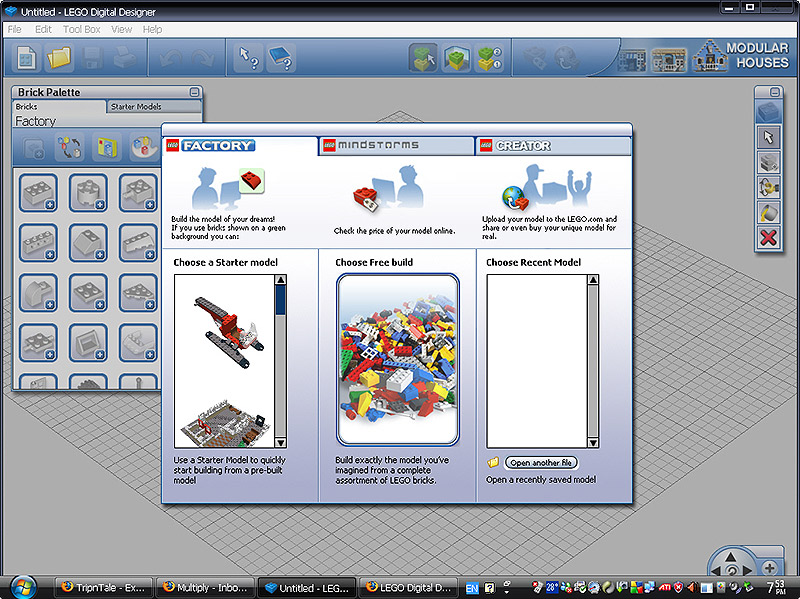Click up arrow of starter model scrollbar
This screenshot has width=800, height=599.
(281, 280)
